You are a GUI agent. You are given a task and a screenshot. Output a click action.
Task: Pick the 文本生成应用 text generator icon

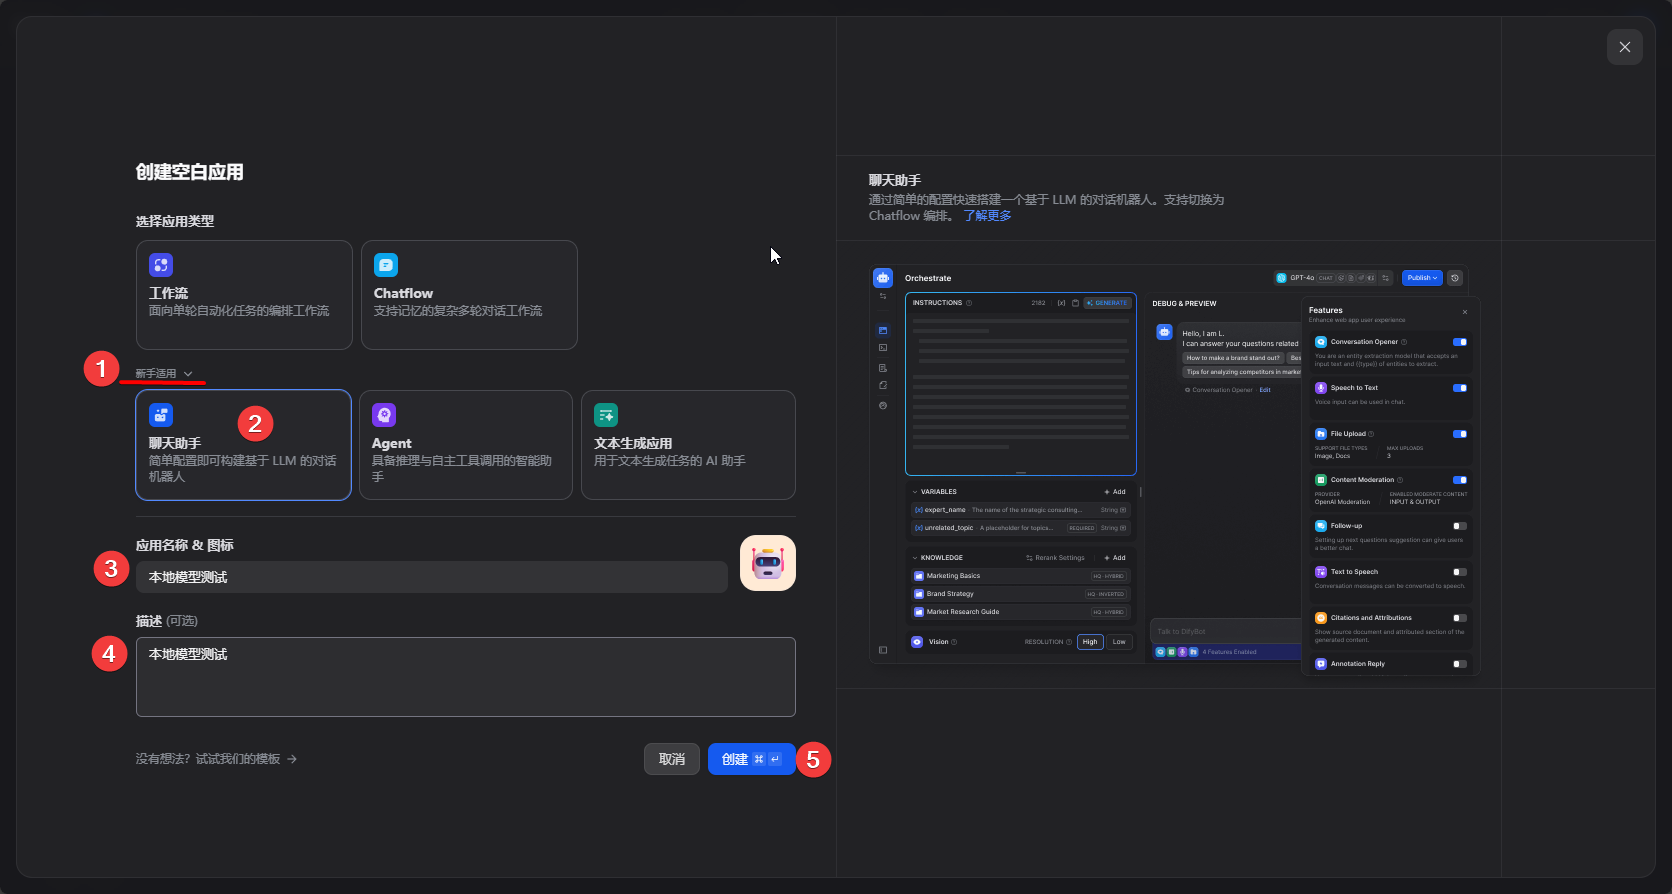606,415
